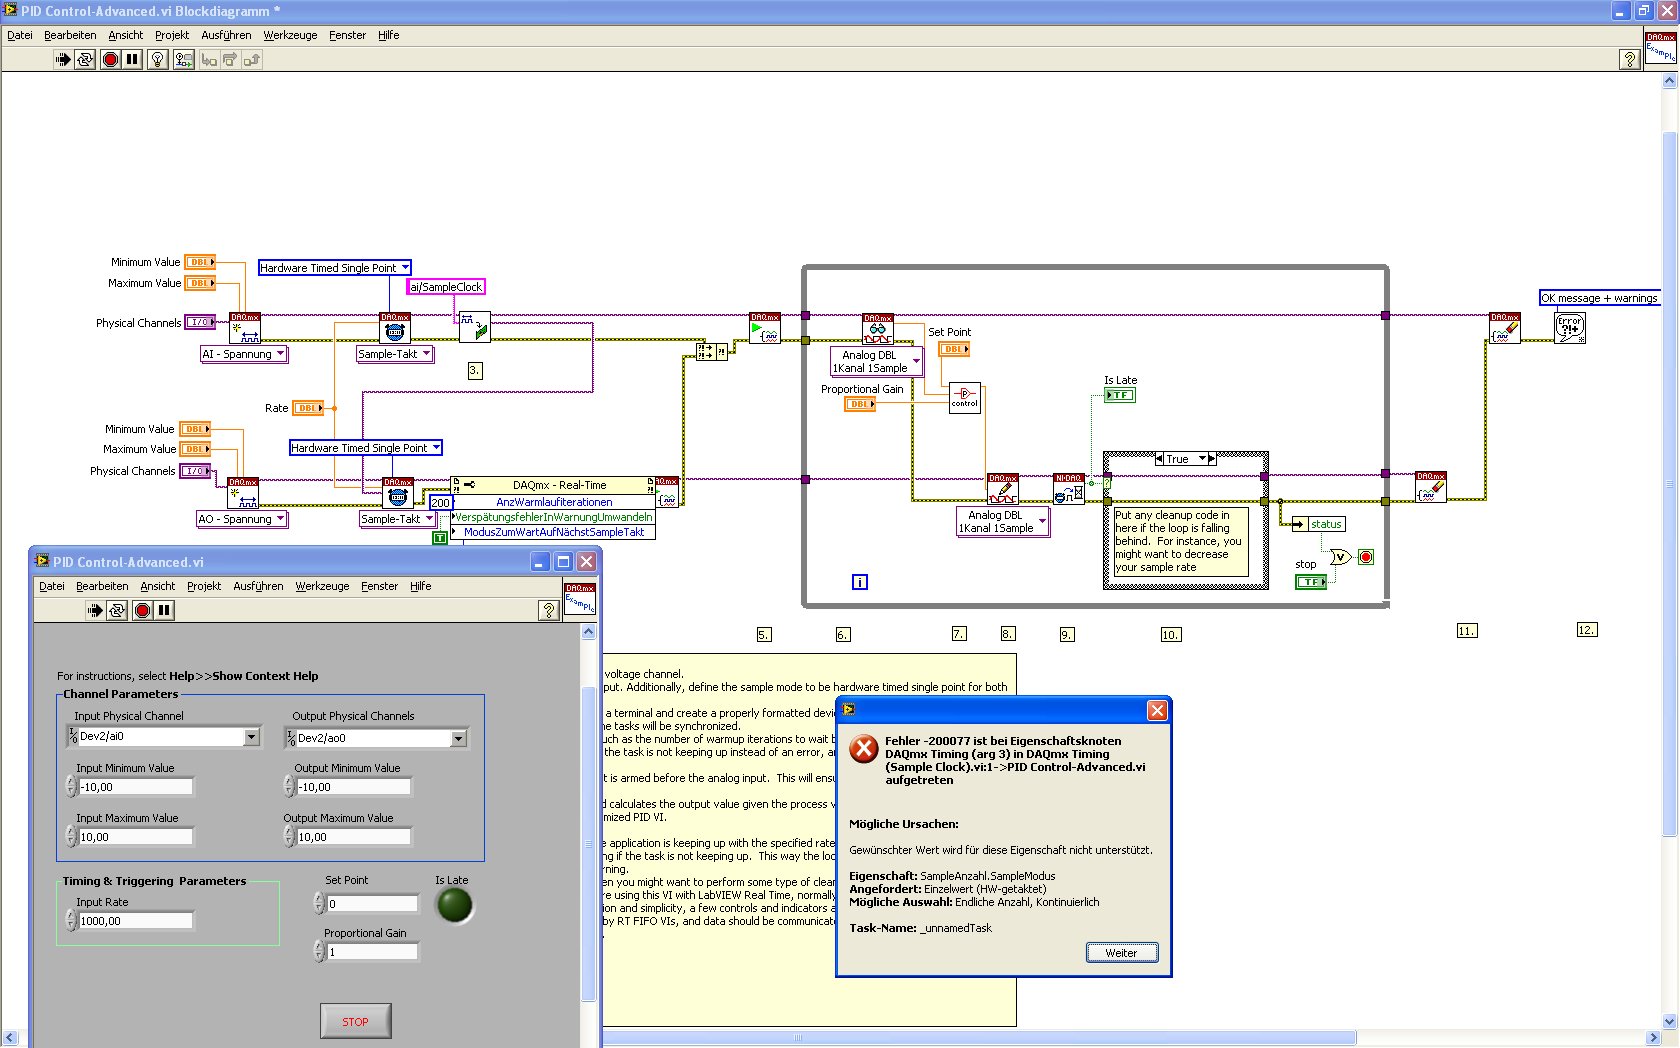
Task: Expand the Input Physical Channel dropdown
Action: [x=252, y=737]
